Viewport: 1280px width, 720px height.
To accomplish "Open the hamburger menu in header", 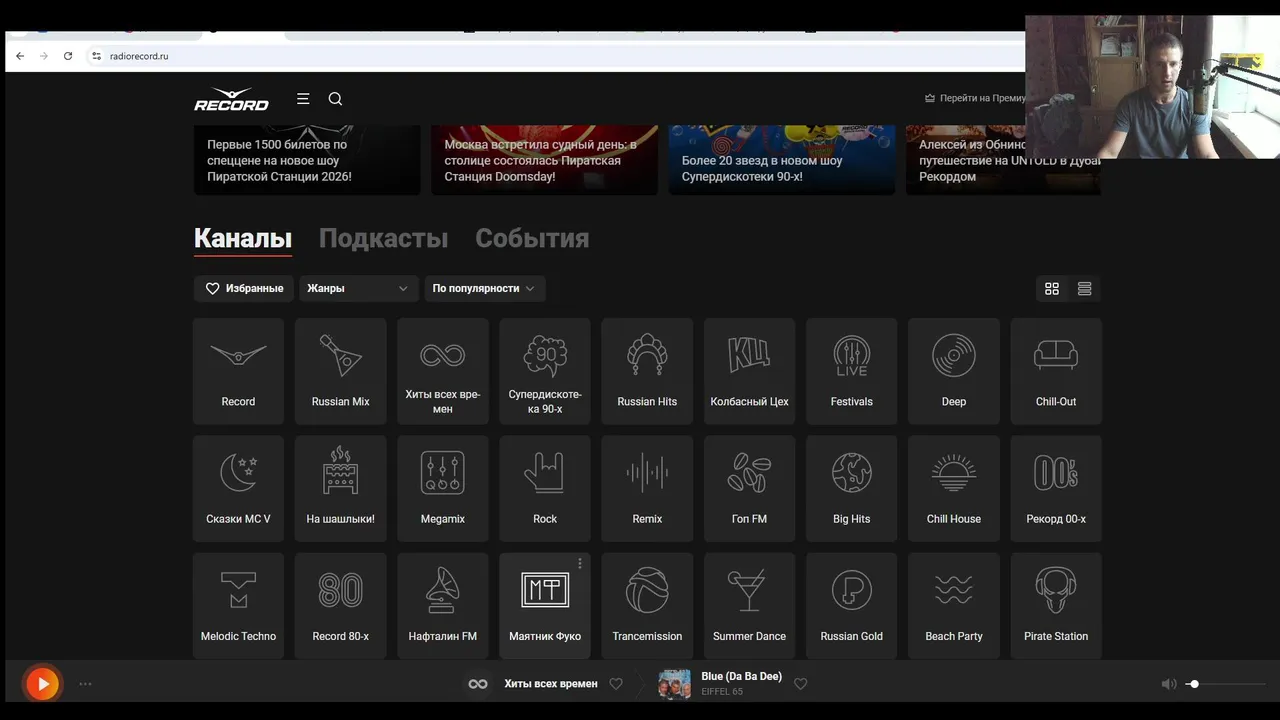I will tap(303, 98).
